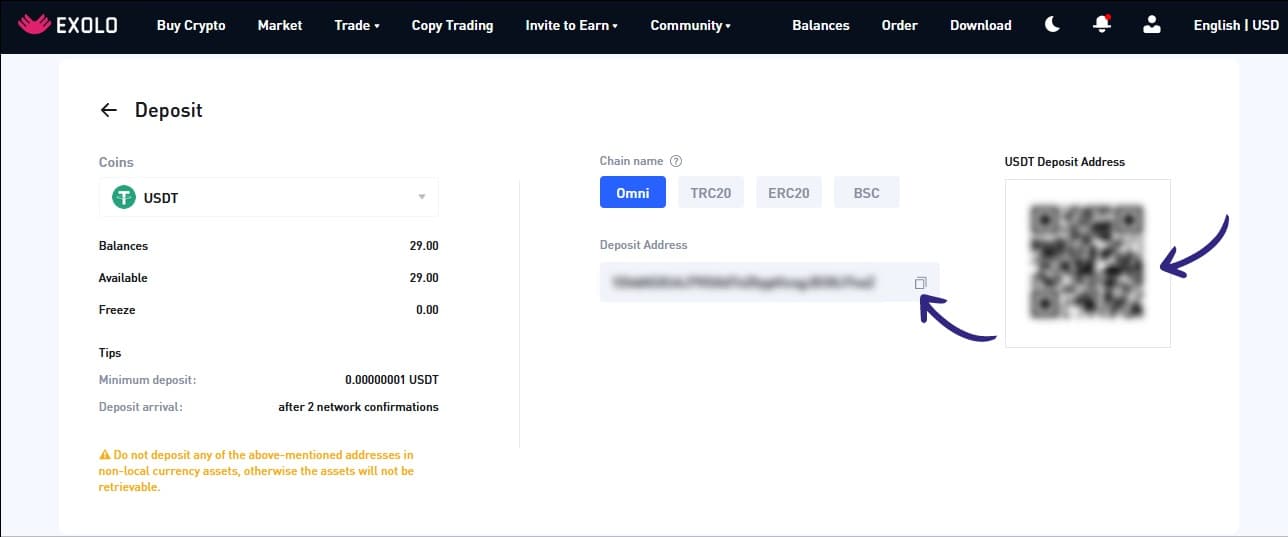
Task: Open the Buy Crypto menu
Action: point(191,25)
